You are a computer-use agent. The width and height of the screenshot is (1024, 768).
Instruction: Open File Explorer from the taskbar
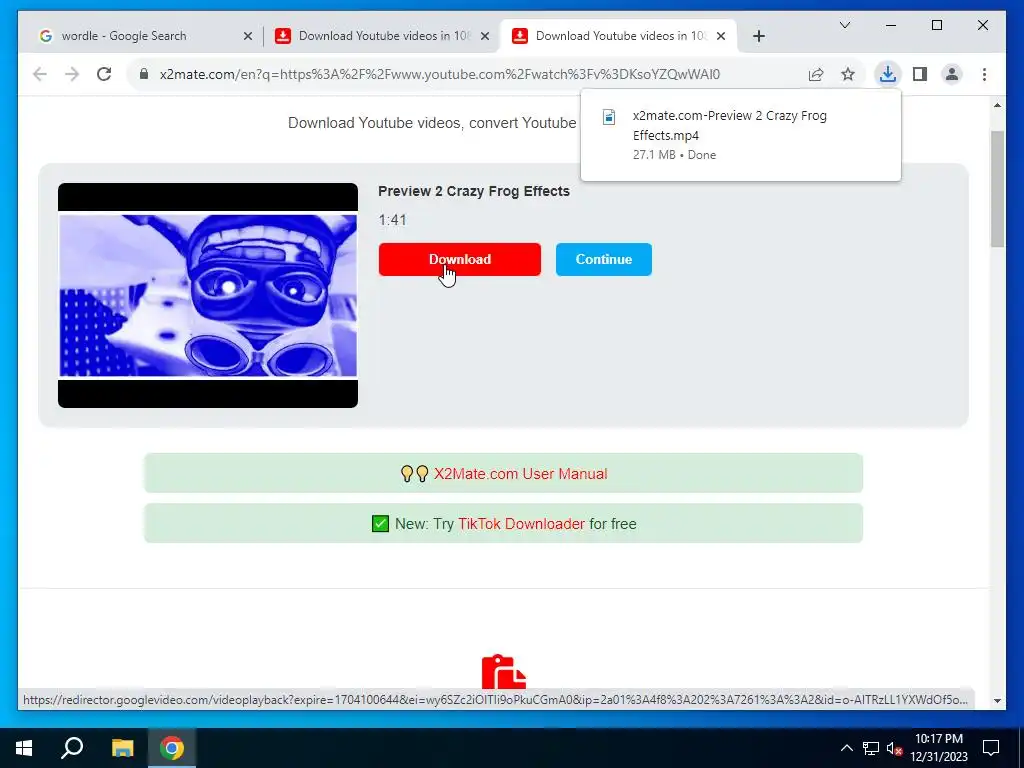[x=122, y=748]
